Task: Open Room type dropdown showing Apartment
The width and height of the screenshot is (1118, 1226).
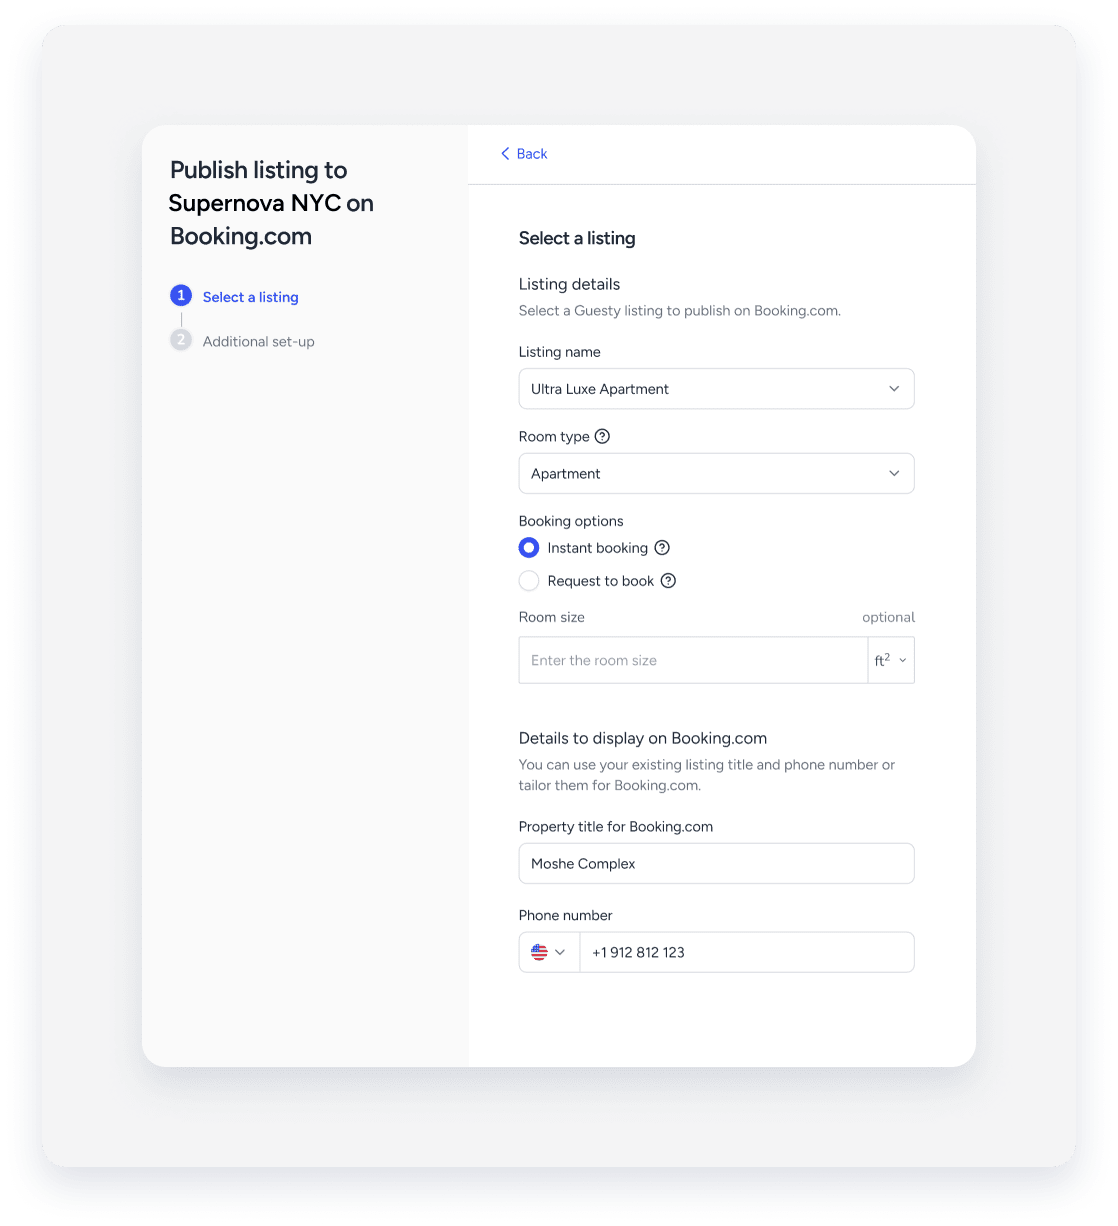Action: 716,474
